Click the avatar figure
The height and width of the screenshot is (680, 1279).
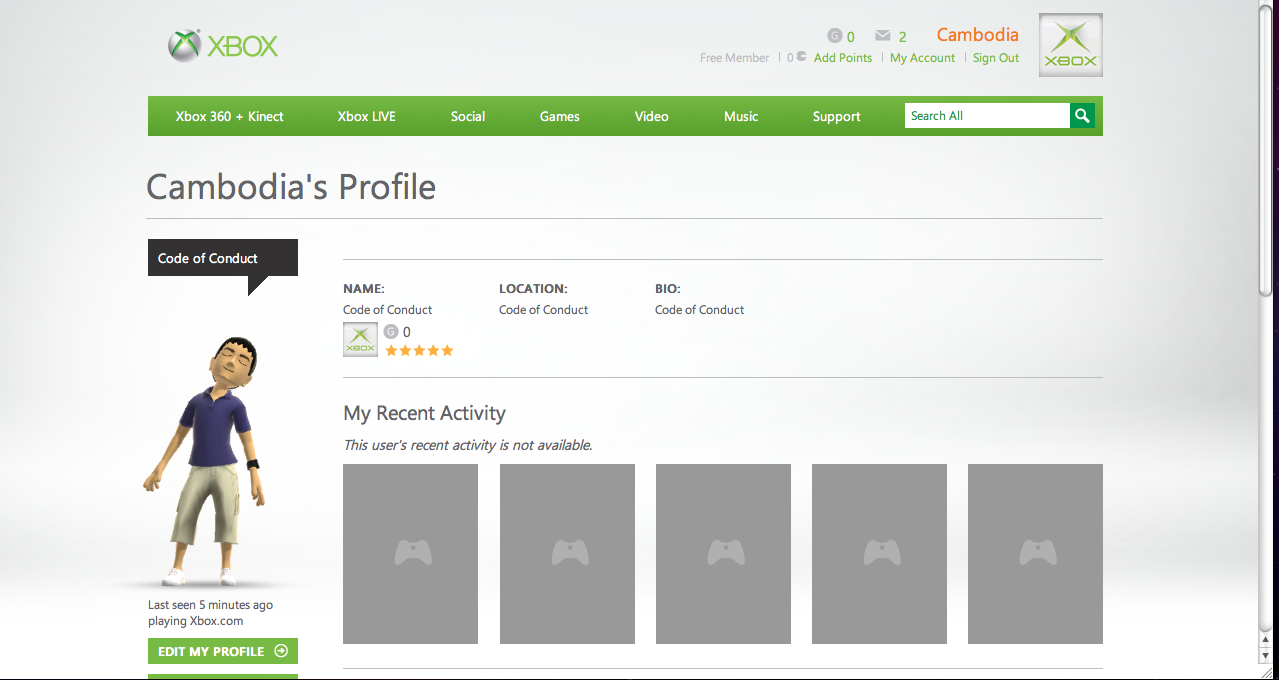tap(204, 460)
